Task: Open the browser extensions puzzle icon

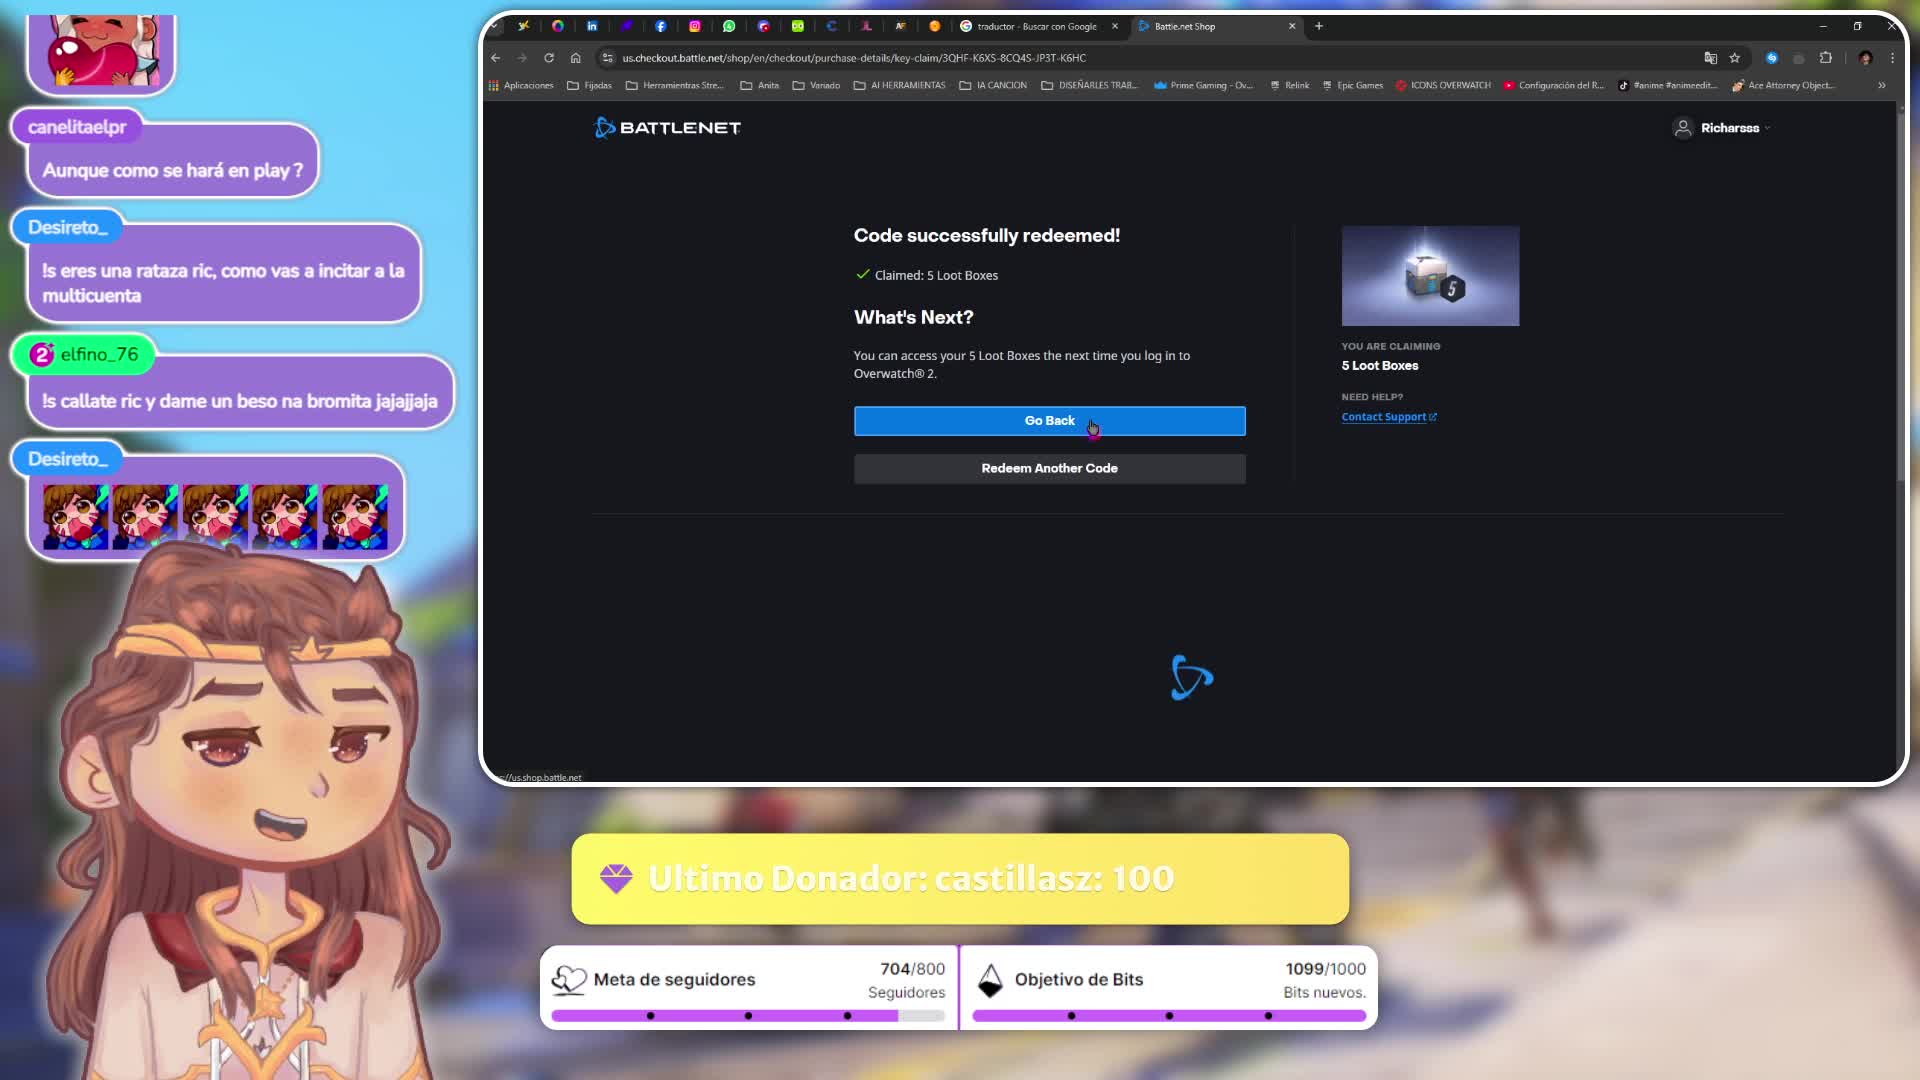Action: [x=1826, y=58]
